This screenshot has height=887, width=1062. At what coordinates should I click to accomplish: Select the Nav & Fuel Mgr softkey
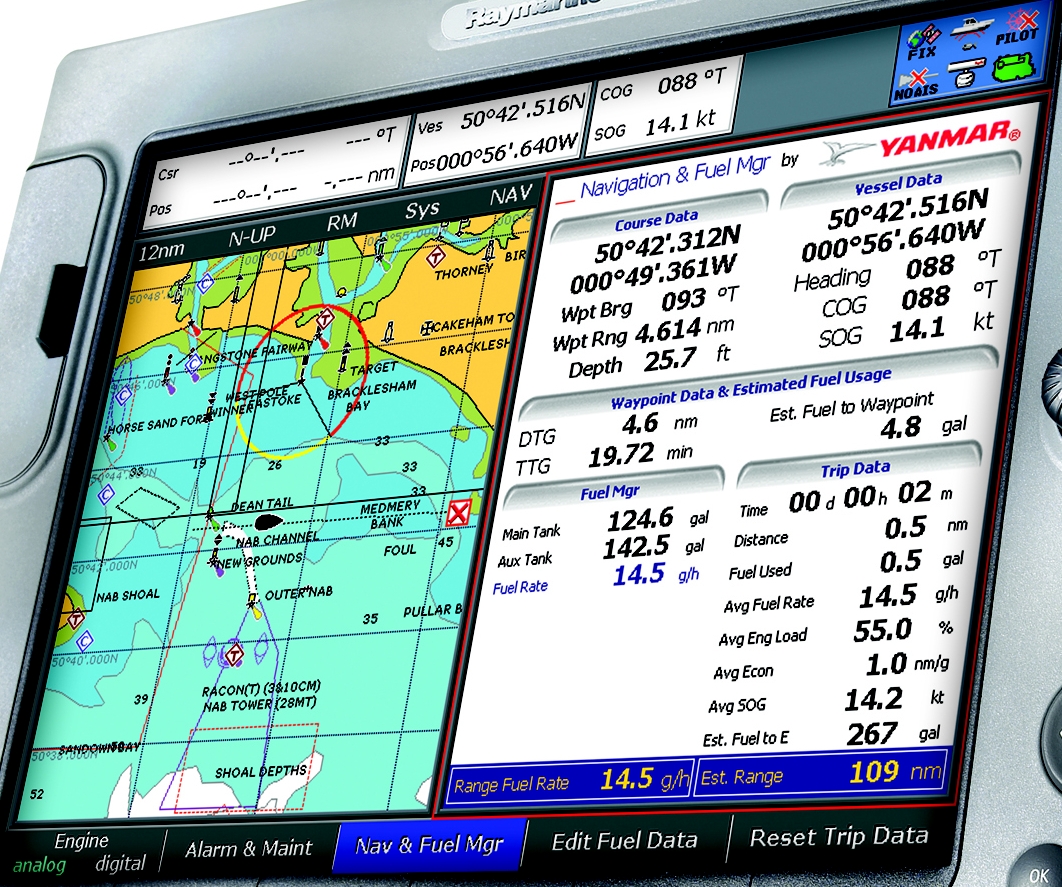(x=429, y=845)
